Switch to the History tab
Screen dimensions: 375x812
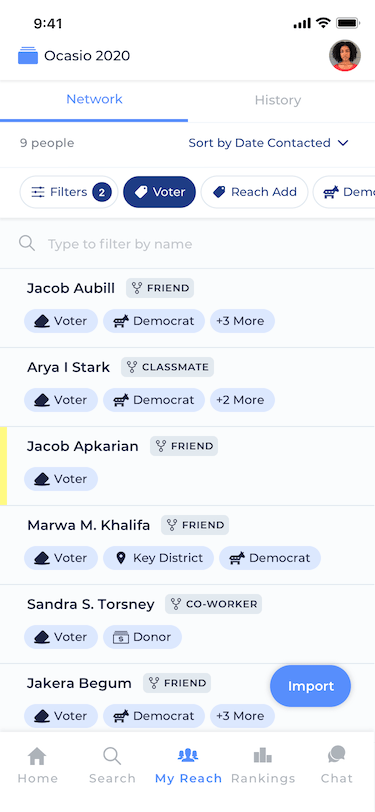278,100
